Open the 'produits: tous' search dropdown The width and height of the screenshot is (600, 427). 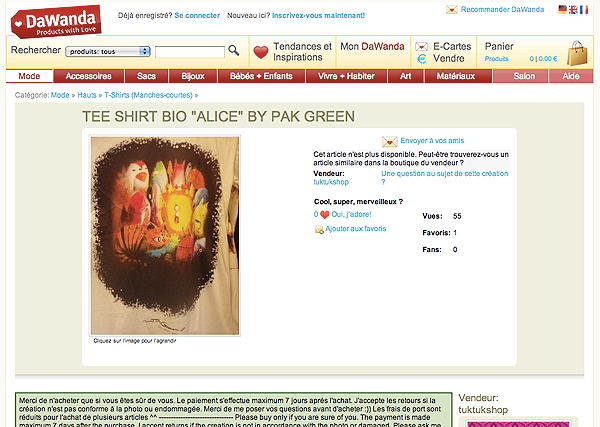(108, 51)
